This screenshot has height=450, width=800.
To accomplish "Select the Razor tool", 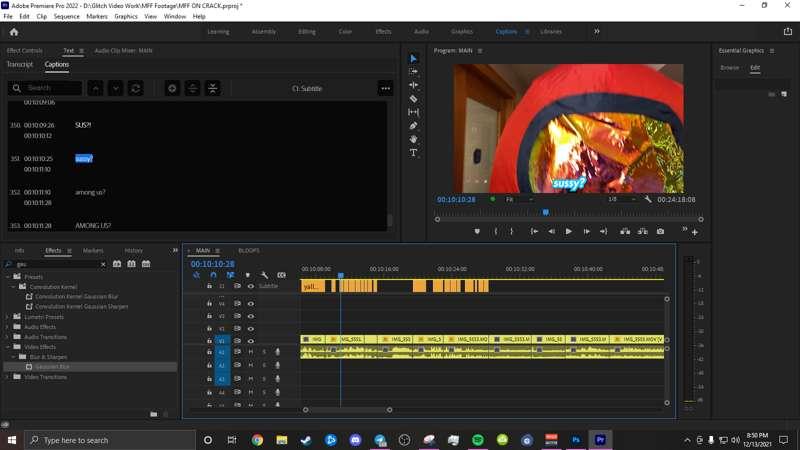I will [x=413, y=98].
